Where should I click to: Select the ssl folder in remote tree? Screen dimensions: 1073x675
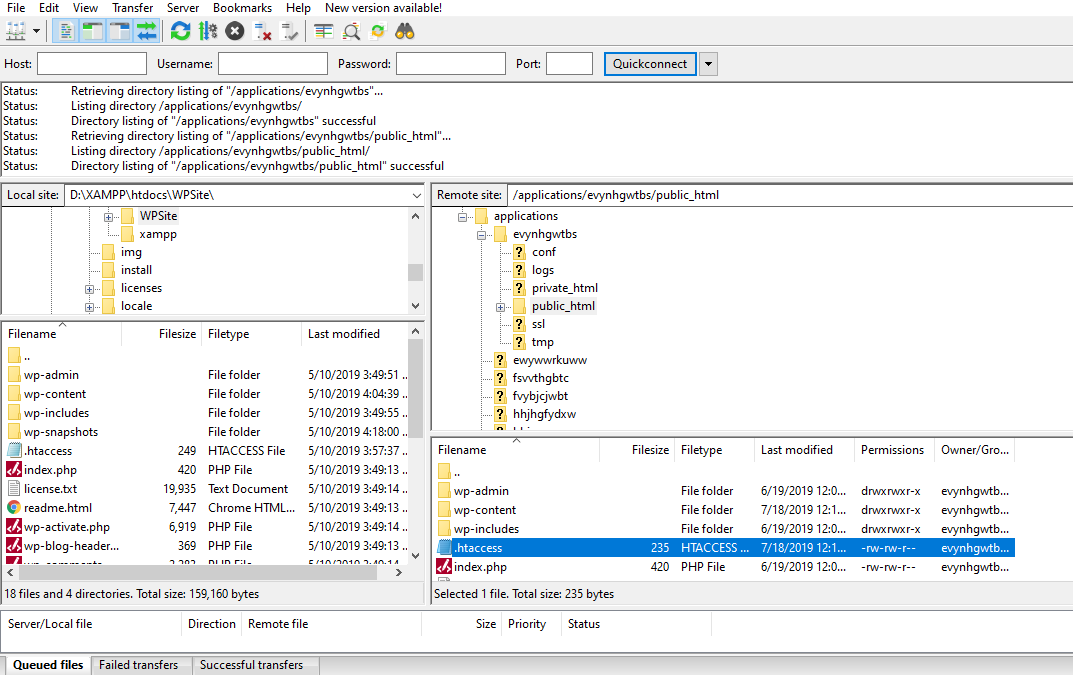point(539,324)
